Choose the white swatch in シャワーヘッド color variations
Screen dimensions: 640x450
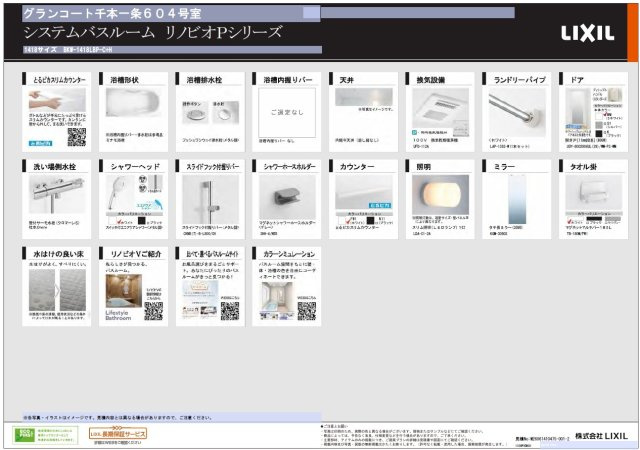point(113,221)
